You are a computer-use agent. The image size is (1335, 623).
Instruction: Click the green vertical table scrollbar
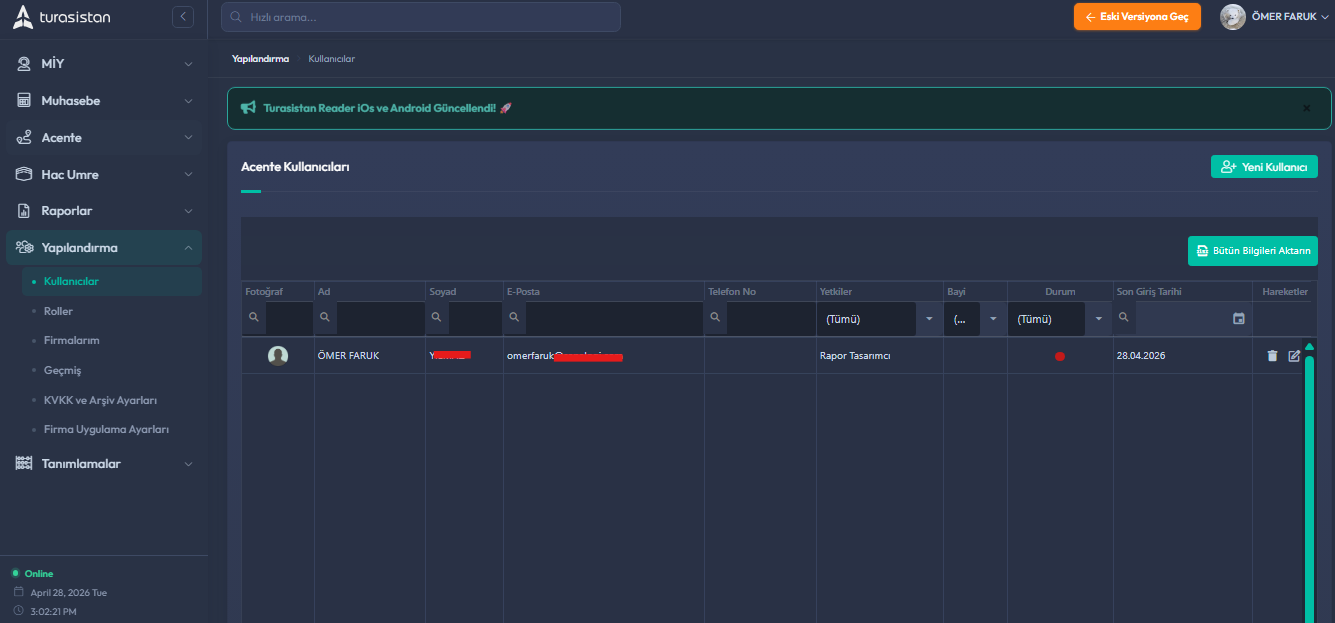pos(1309,480)
